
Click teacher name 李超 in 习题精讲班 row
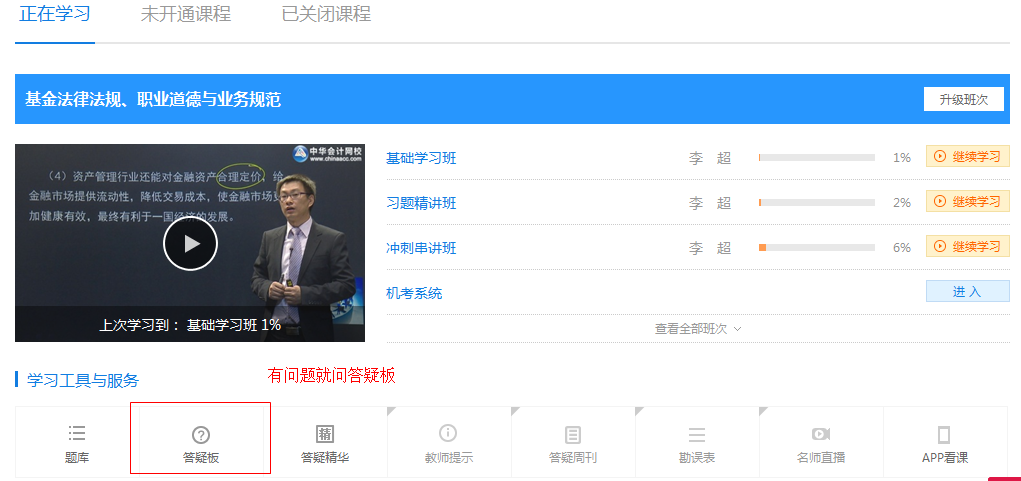(710, 203)
